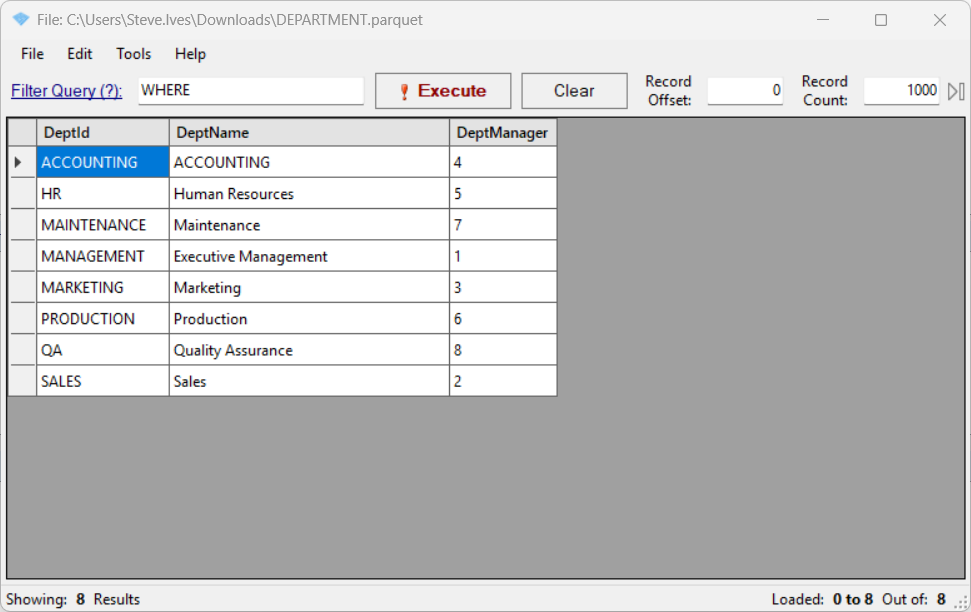This screenshot has width=971, height=612.
Task: Focus the Record Count input box
Action: 901,91
